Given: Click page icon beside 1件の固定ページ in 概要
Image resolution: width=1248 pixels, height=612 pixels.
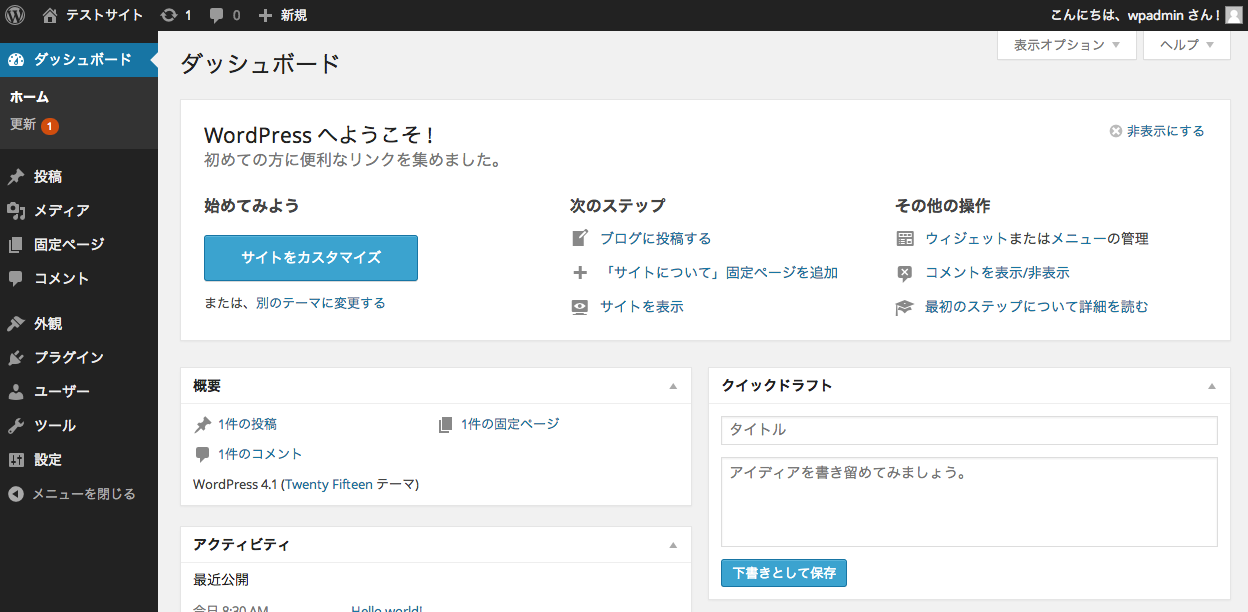Looking at the screenshot, I should pyautogui.click(x=446, y=424).
